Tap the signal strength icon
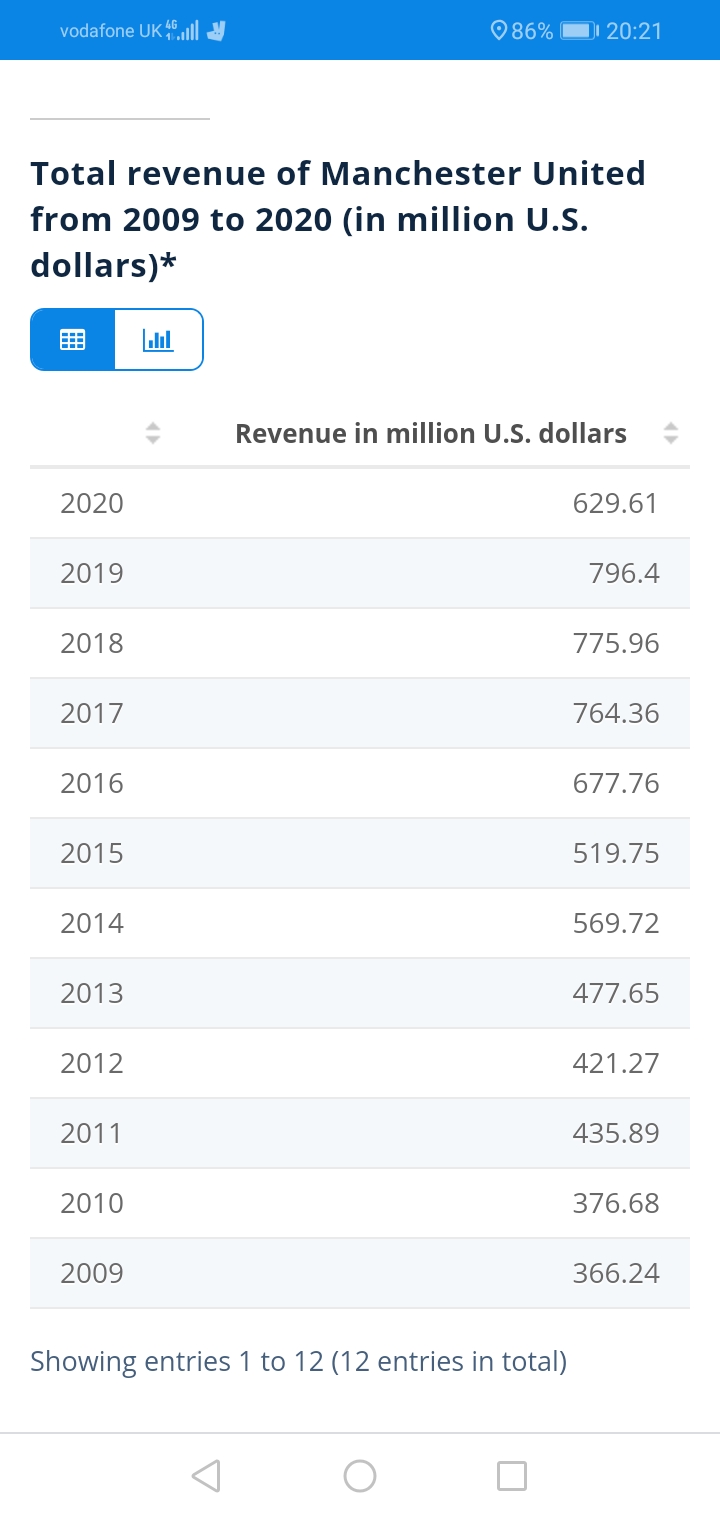The width and height of the screenshot is (720, 1520). point(183,31)
